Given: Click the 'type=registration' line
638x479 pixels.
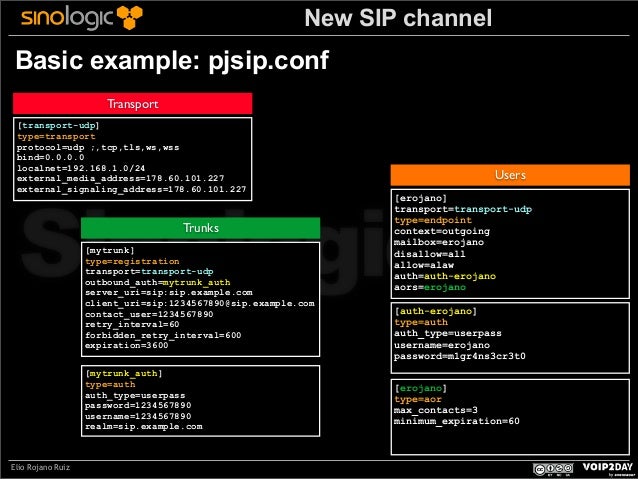Looking at the screenshot, I should (132, 261).
